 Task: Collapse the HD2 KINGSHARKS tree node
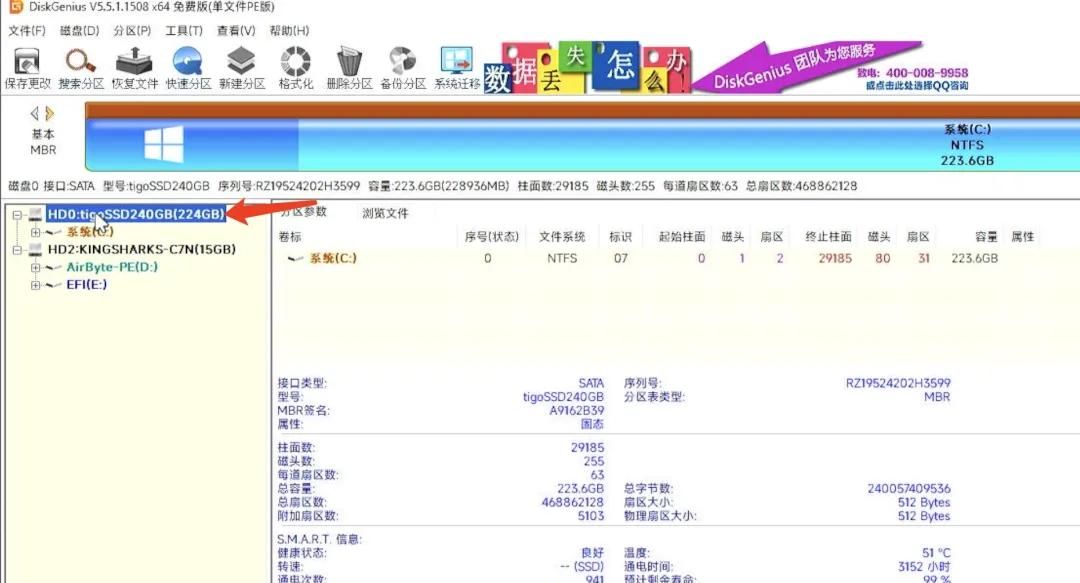point(17,249)
